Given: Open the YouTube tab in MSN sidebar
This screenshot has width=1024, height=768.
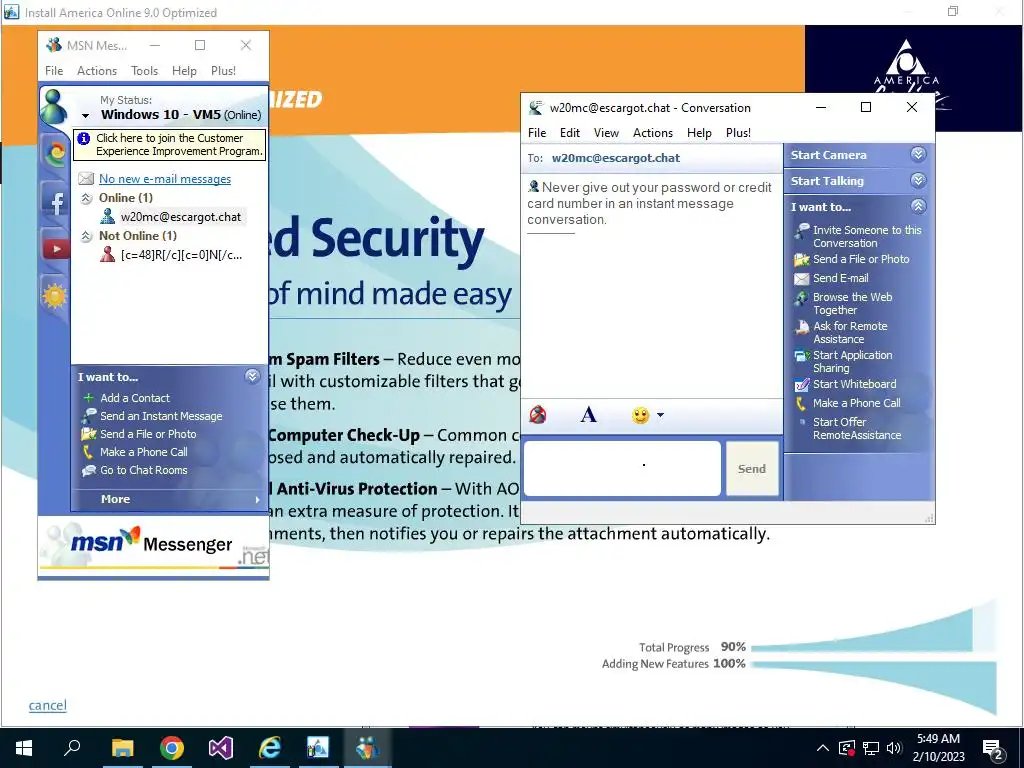Looking at the screenshot, I should [x=56, y=249].
